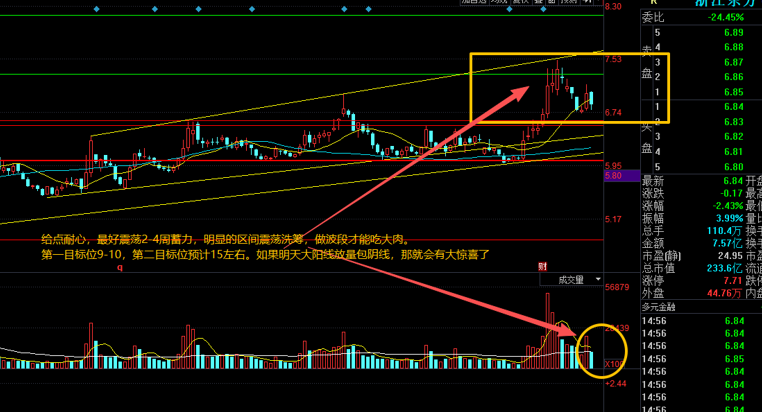Click the 总市值 value 233.6亿
This screenshot has height=412, width=762.
coord(726,268)
